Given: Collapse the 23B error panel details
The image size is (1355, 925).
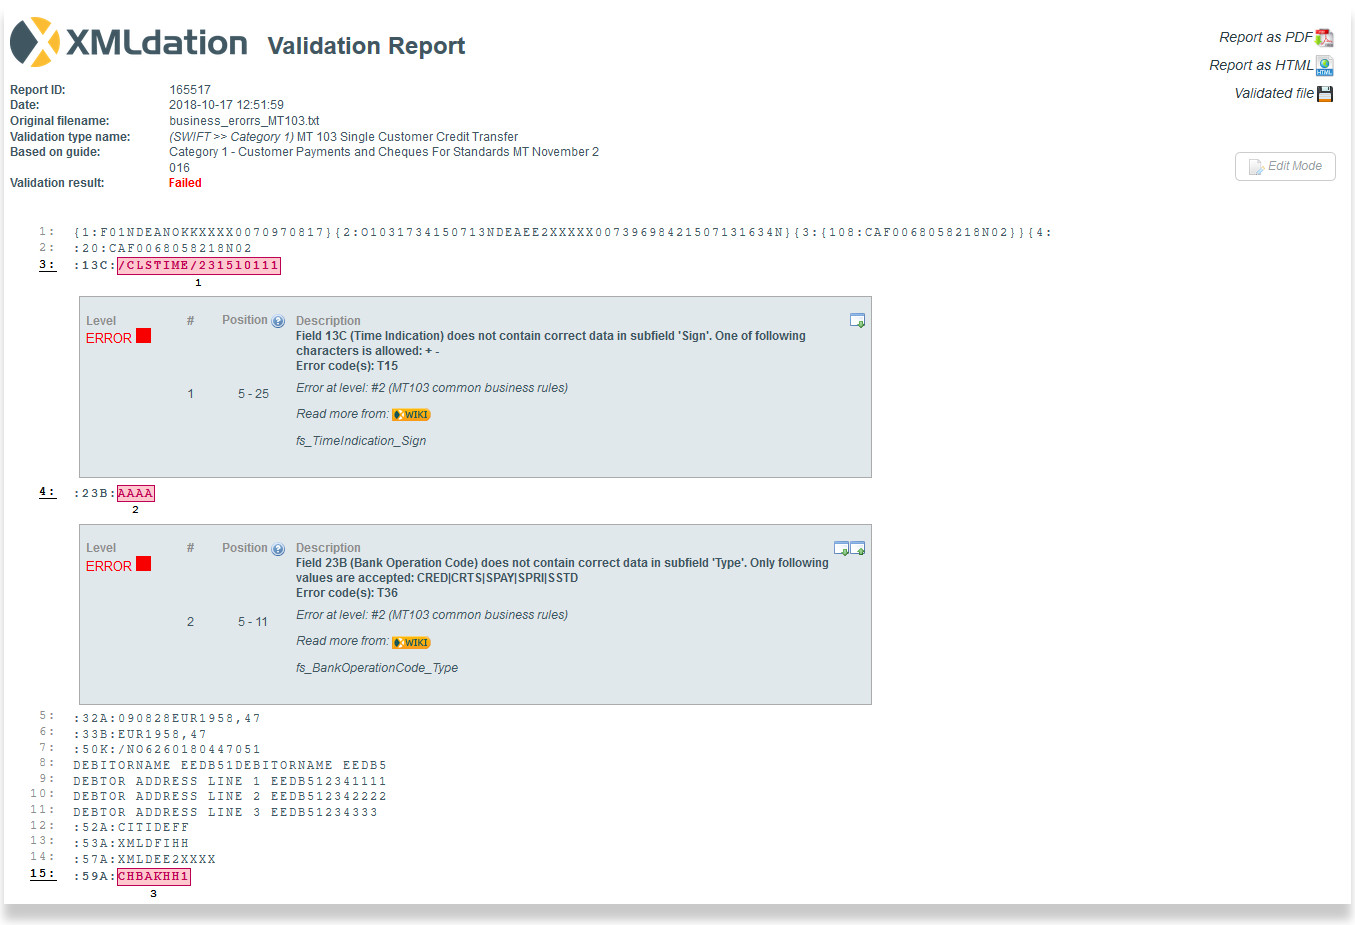Looking at the screenshot, I should pos(841,548).
